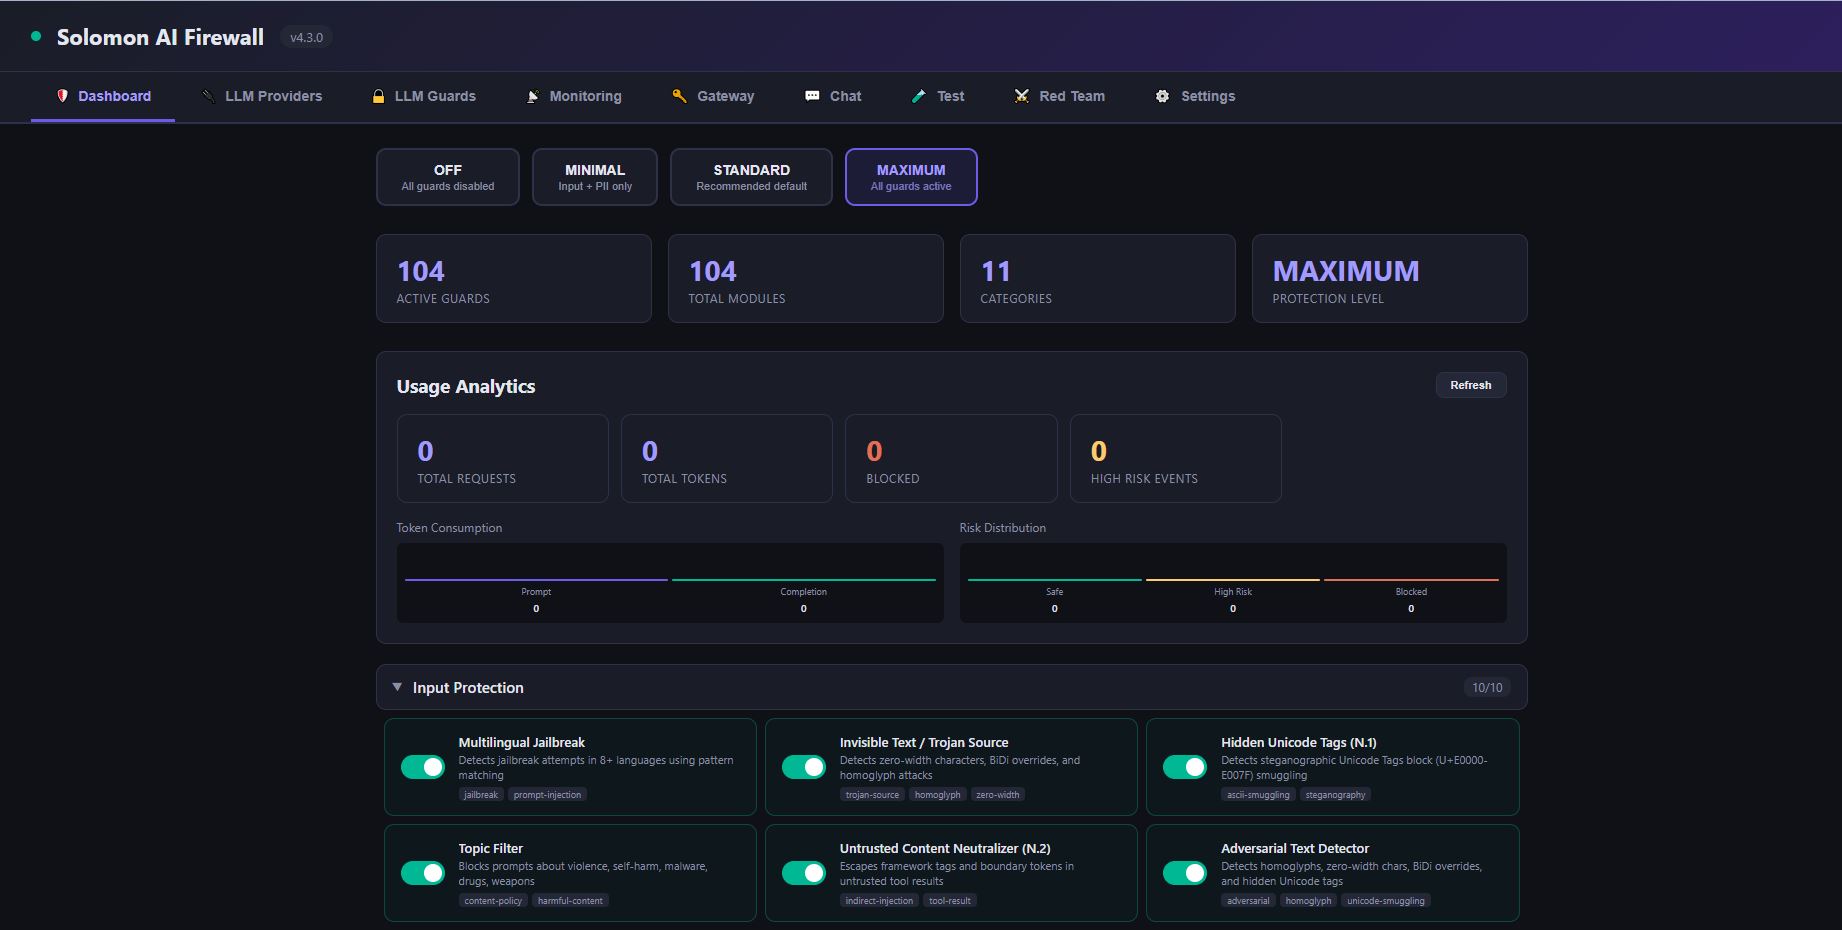The width and height of the screenshot is (1842, 930).
Task: Open the Red Team tab
Action: pyautogui.click(x=1060, y=96)
